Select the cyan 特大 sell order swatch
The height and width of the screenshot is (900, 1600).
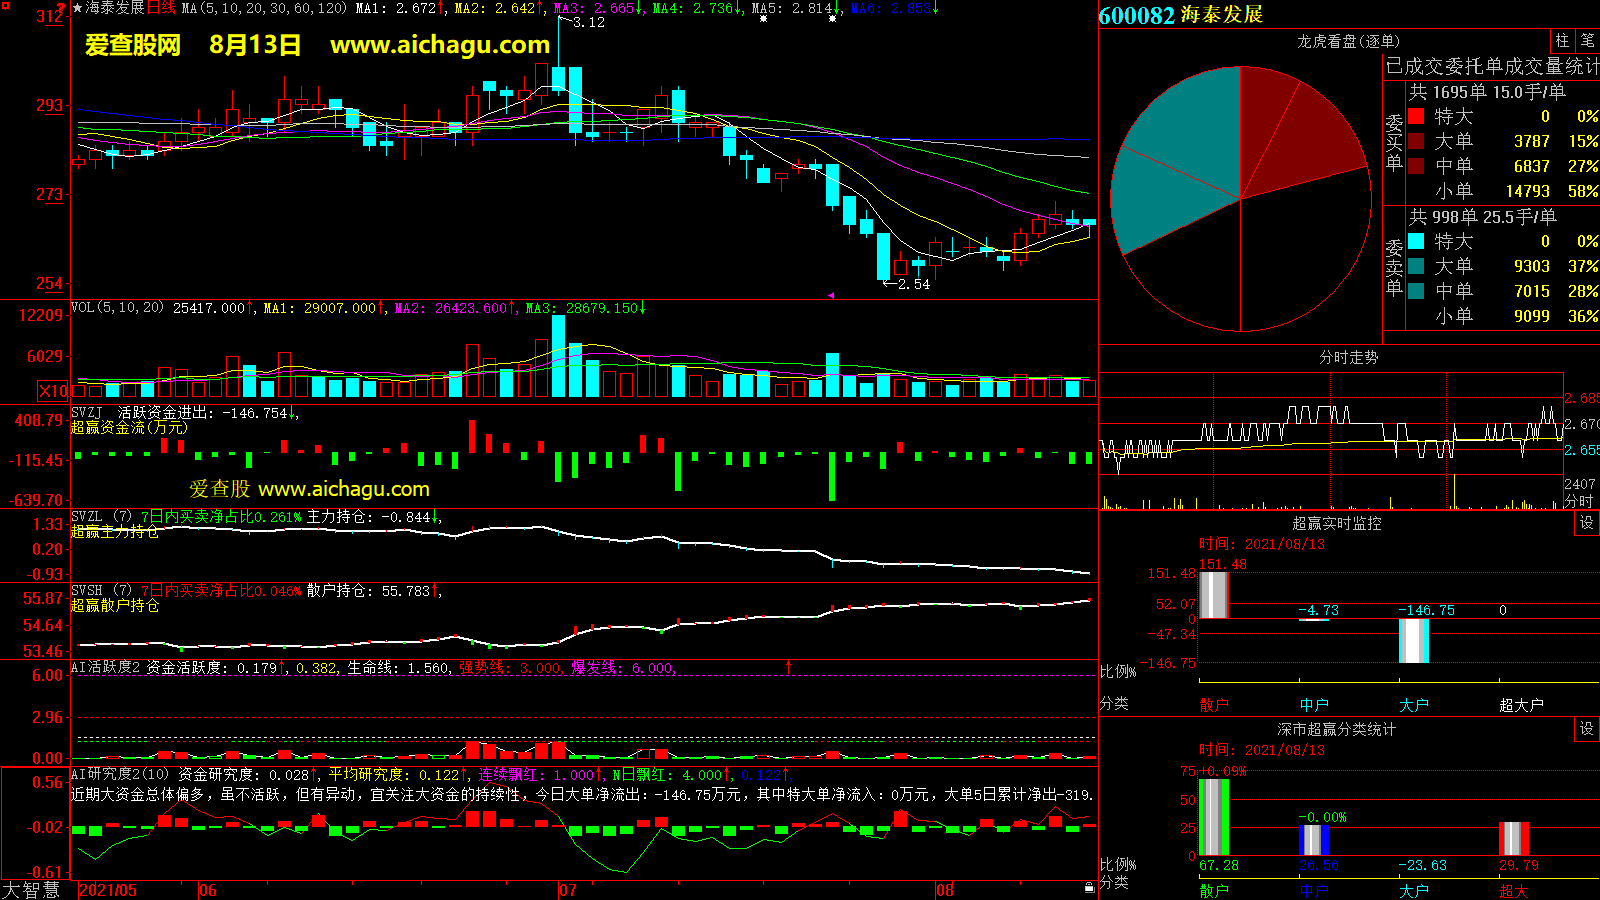1416,241
